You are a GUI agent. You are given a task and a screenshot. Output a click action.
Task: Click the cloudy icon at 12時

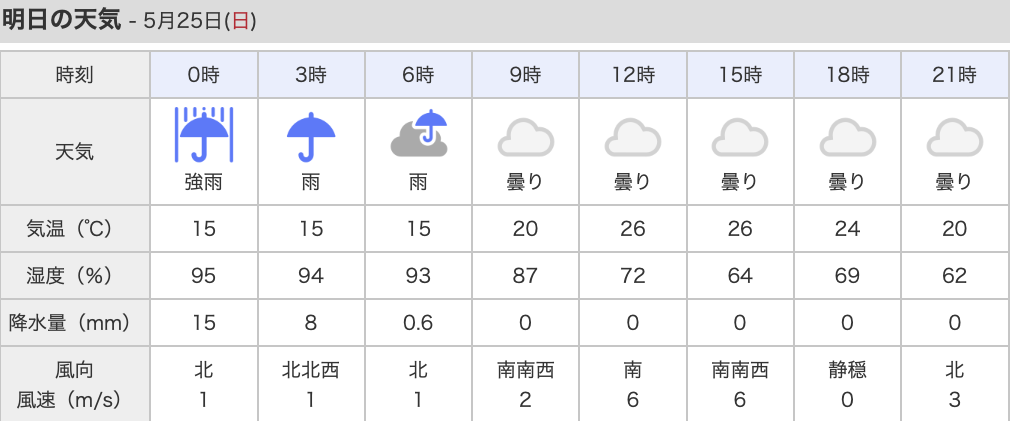633,137
